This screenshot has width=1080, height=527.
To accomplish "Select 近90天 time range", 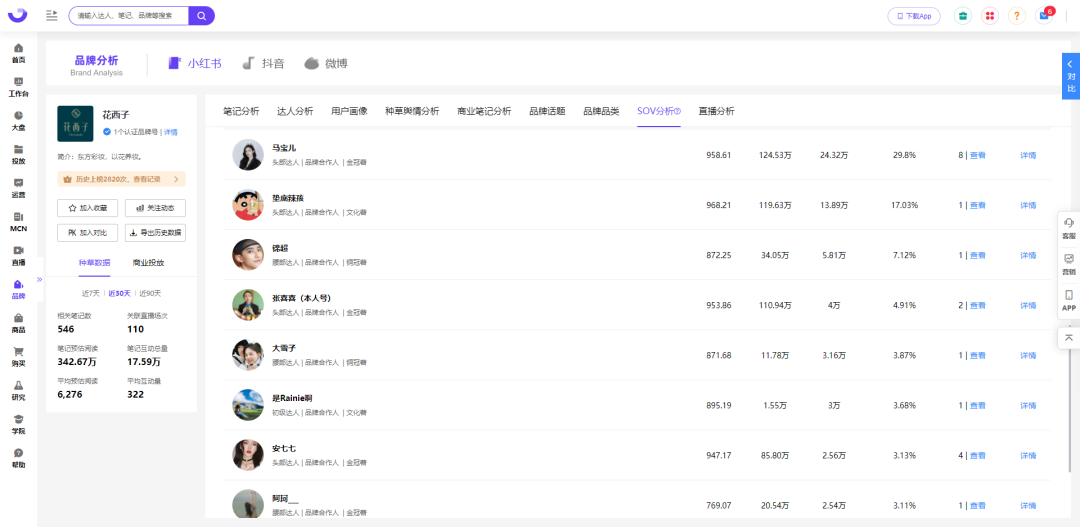I will tap(150, 293).
